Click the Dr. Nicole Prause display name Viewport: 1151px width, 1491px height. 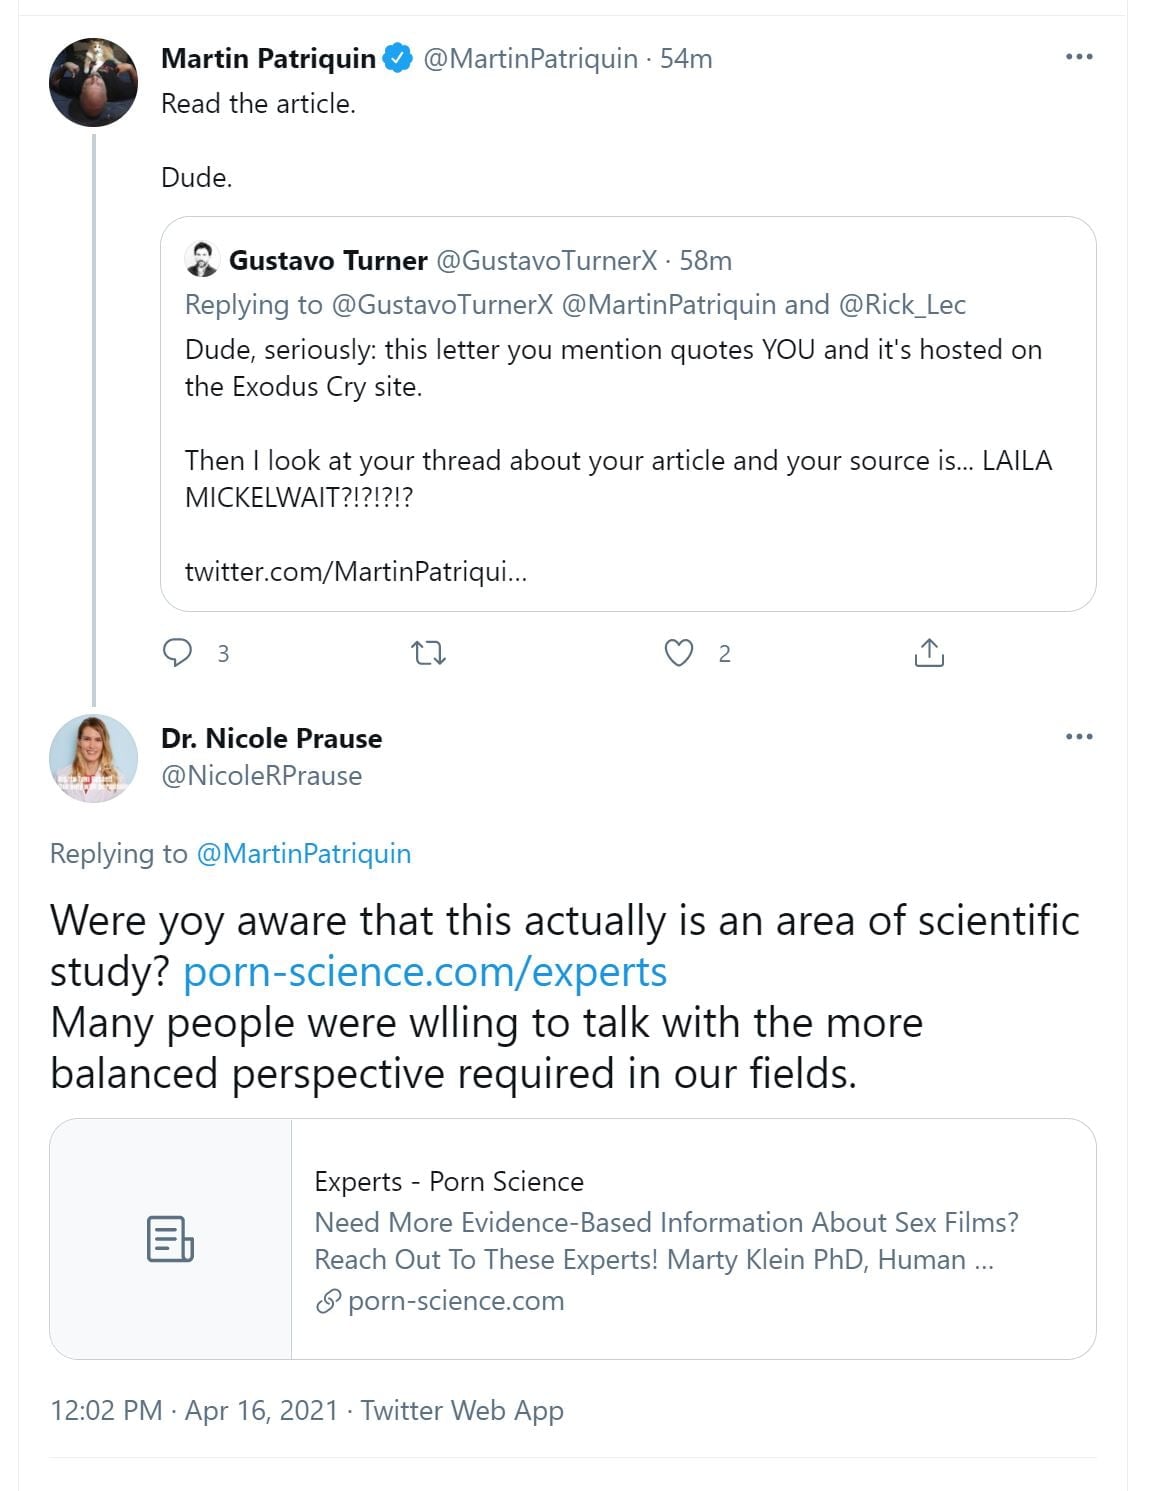point(271,738)
